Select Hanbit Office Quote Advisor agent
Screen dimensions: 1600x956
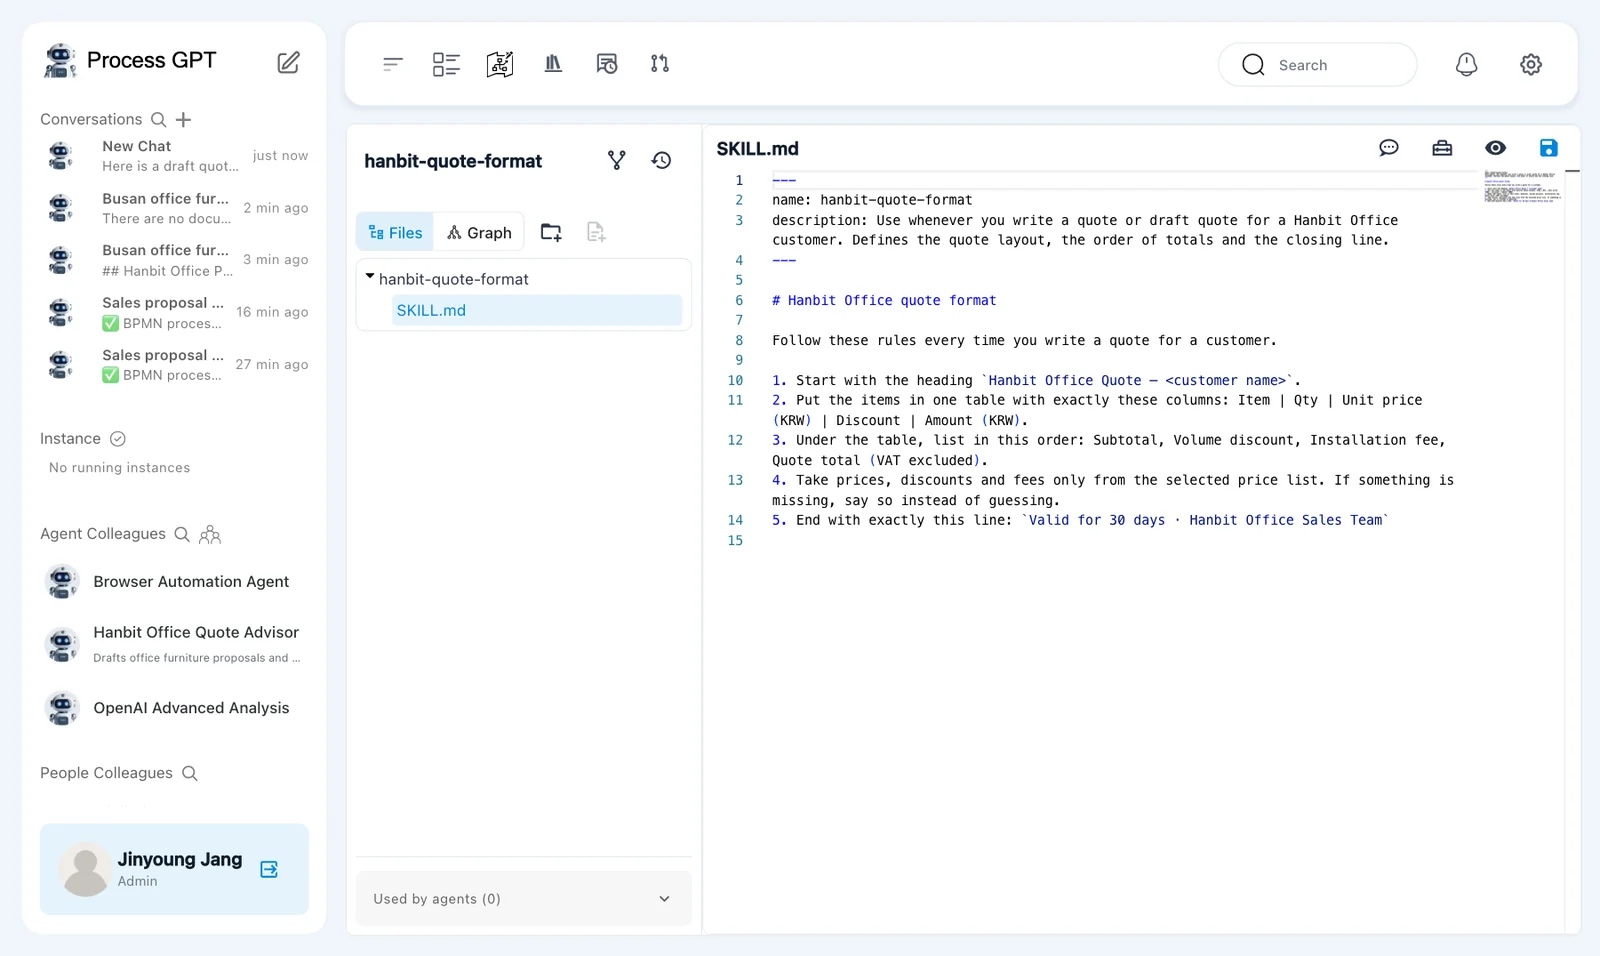click(x=175, y=644)
